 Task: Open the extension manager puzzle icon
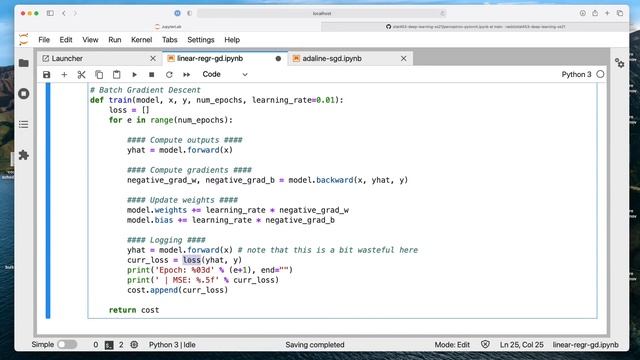click(x=24, y=155)
